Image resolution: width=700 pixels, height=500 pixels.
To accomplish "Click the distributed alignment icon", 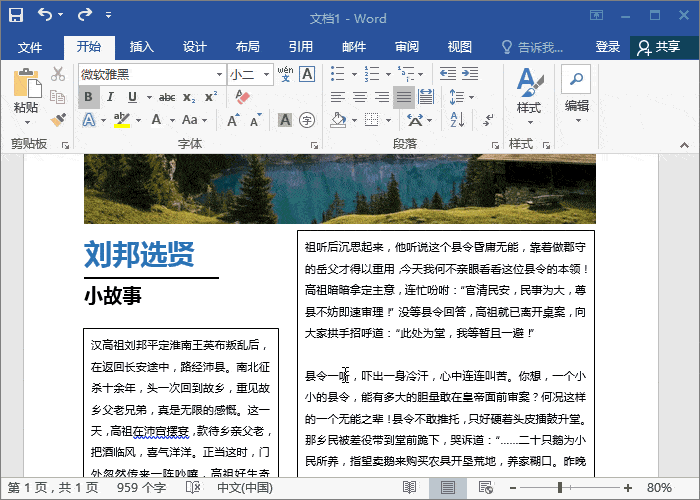I will click(x=426, y=97).
